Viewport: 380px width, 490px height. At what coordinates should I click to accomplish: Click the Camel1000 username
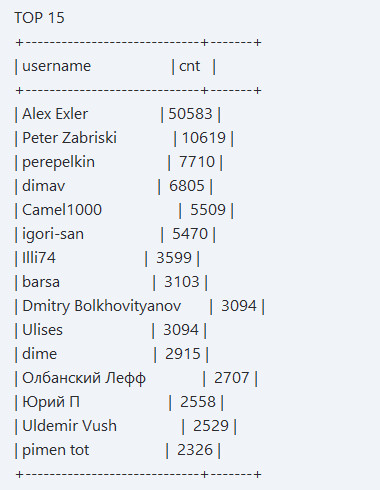[62, 210]
